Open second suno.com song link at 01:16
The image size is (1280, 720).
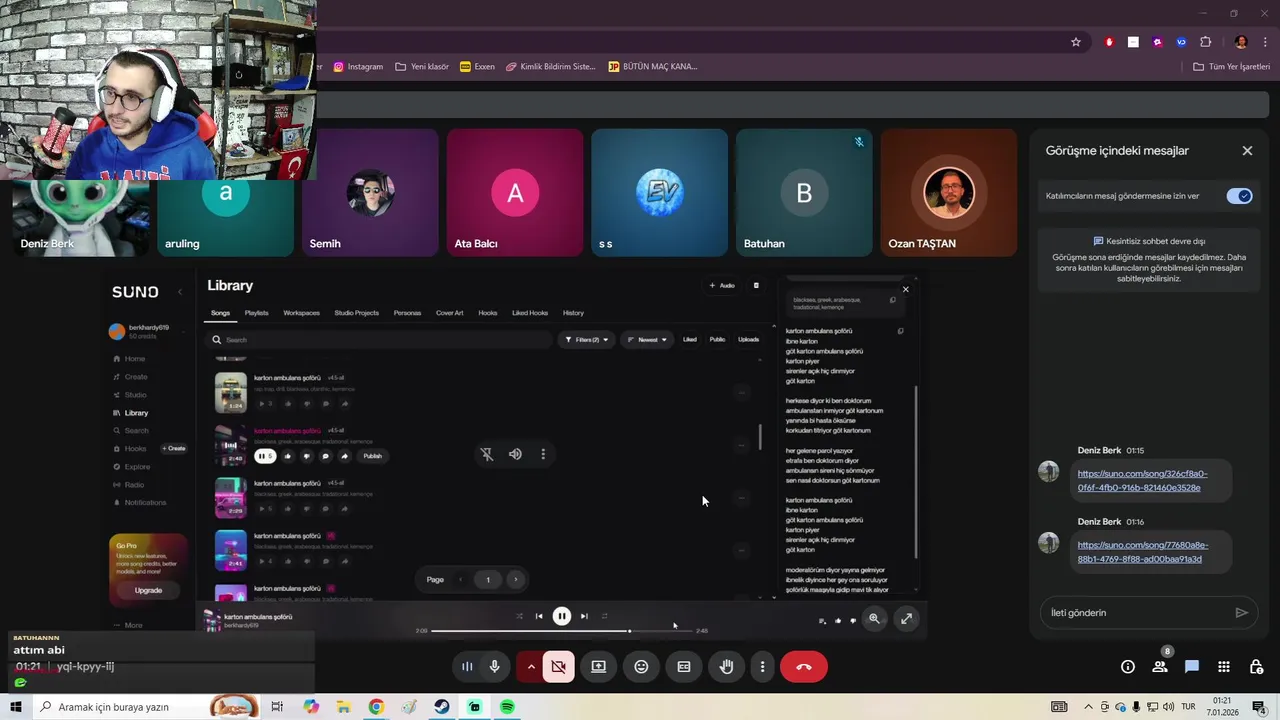[1142, 552]
